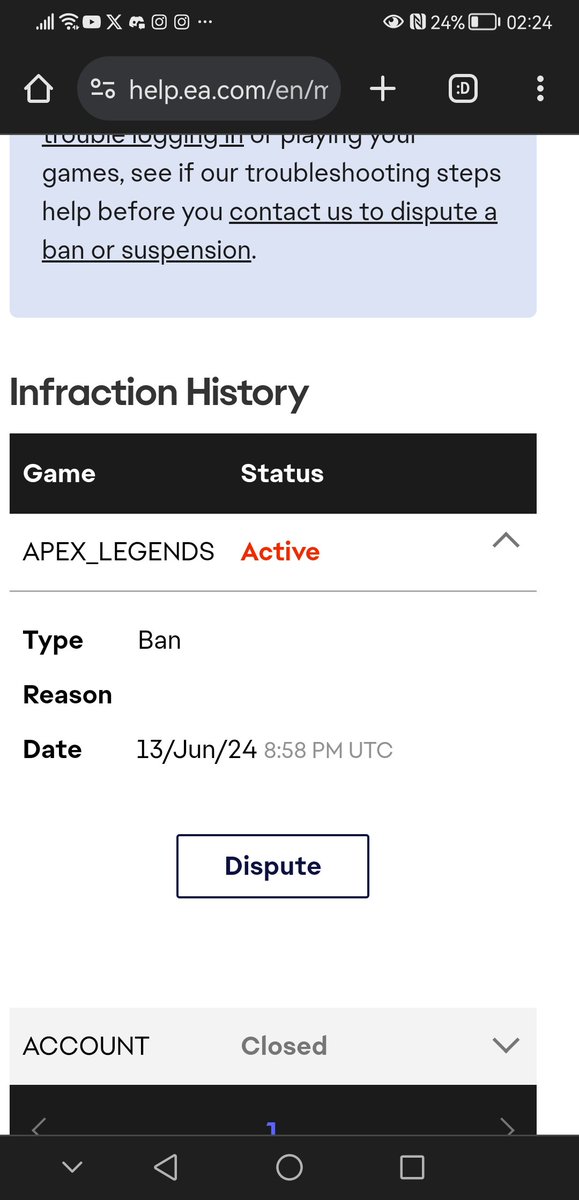Hide the navigation bar with down chevron
This screenshot has width=579, height=1200.
(71, 1167)
